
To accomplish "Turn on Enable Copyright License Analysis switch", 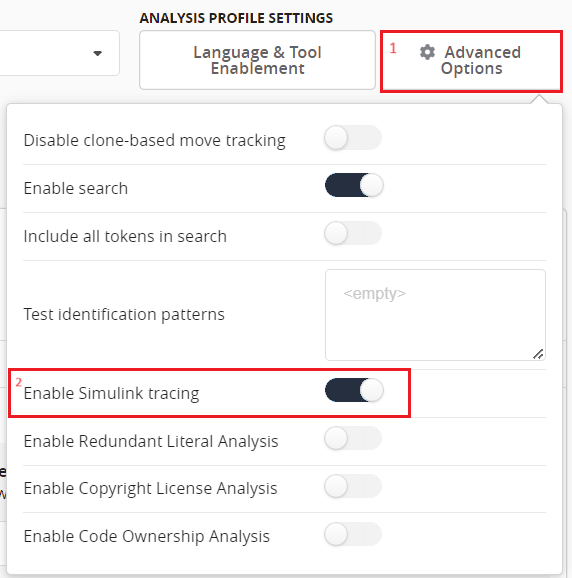I will [353, 486].
